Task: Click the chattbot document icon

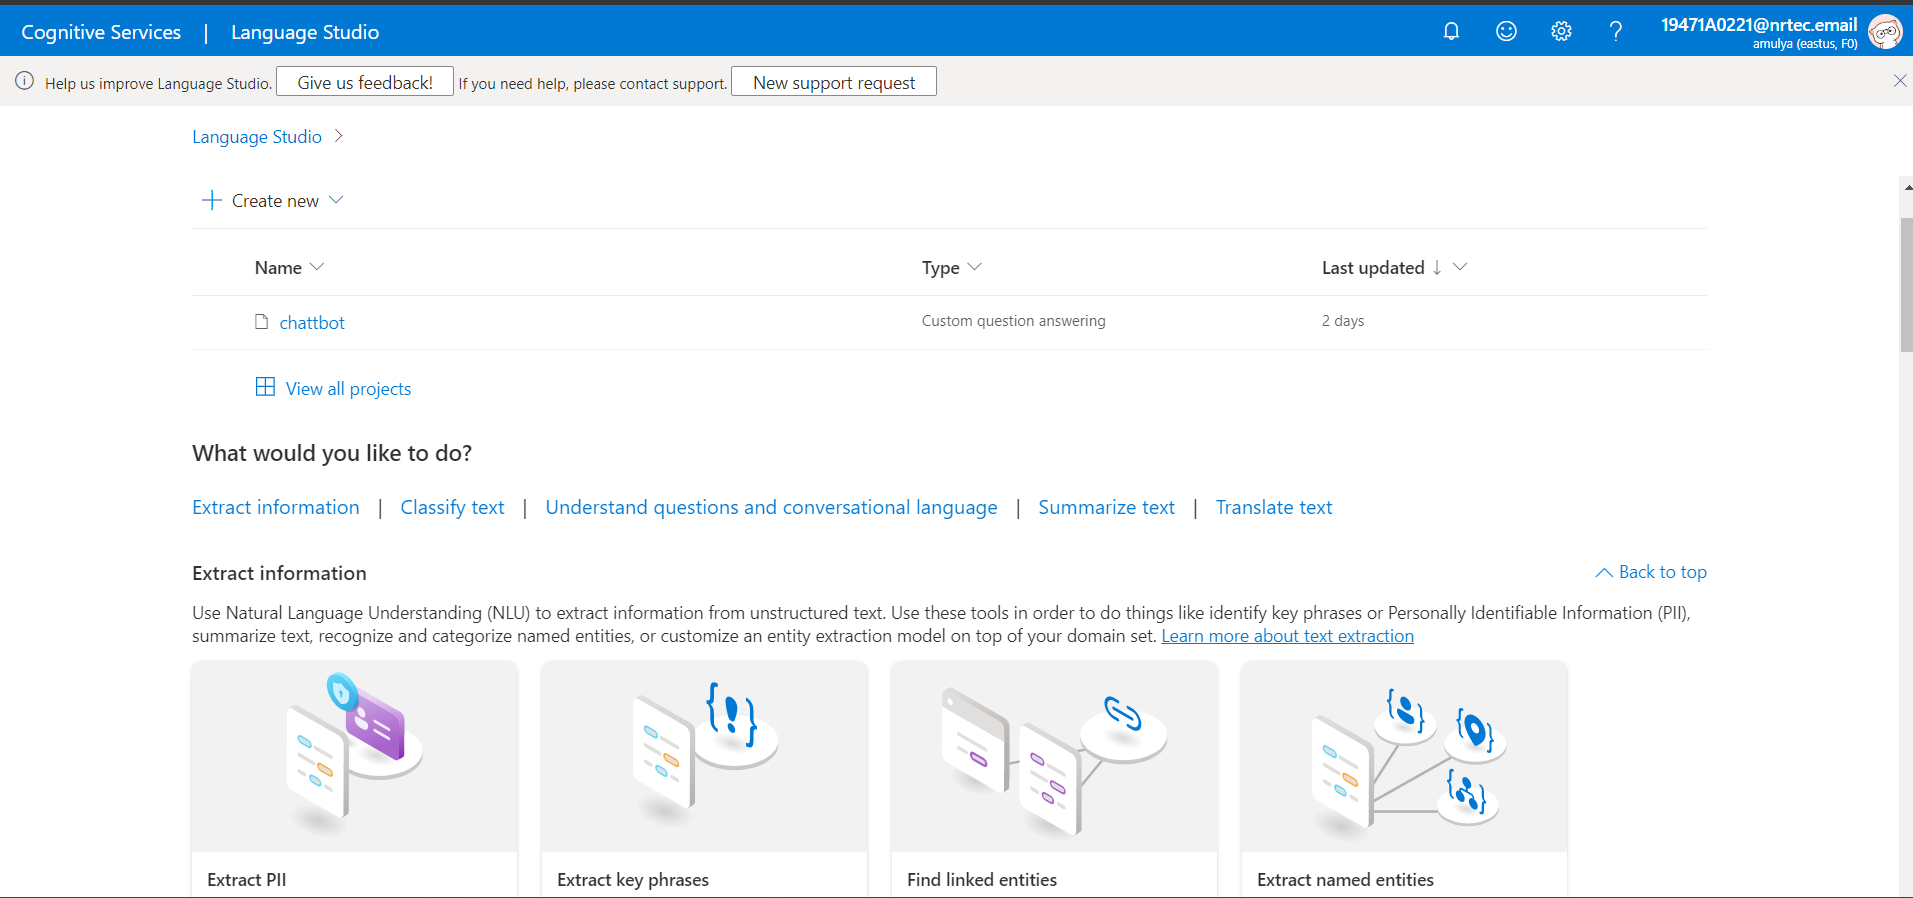Action: (262, 322)
